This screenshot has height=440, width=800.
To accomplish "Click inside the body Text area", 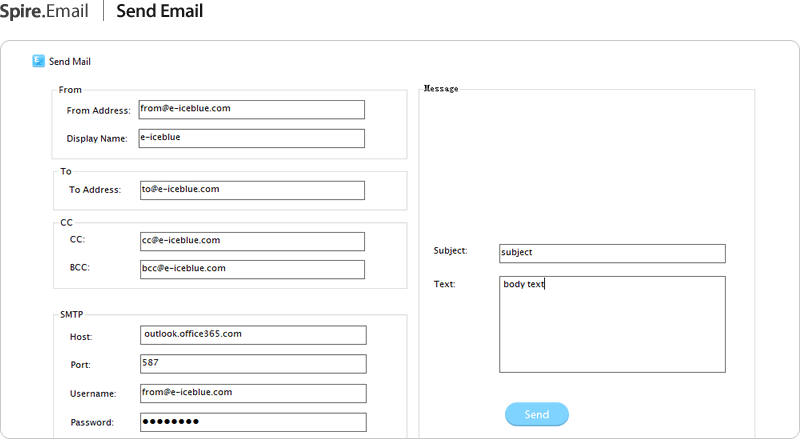I will 612,325.
